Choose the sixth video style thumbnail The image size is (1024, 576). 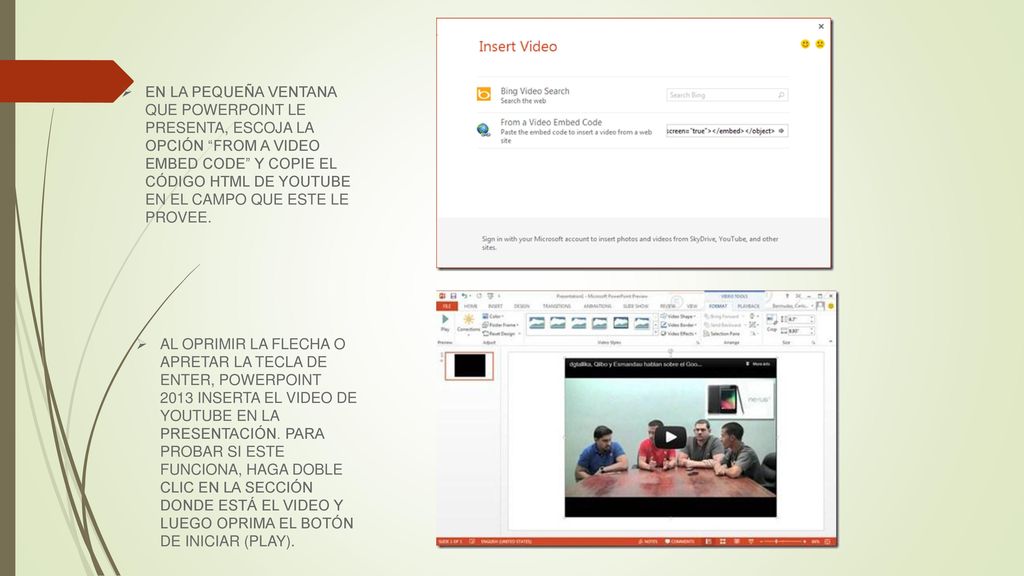[x=642, y=323]
